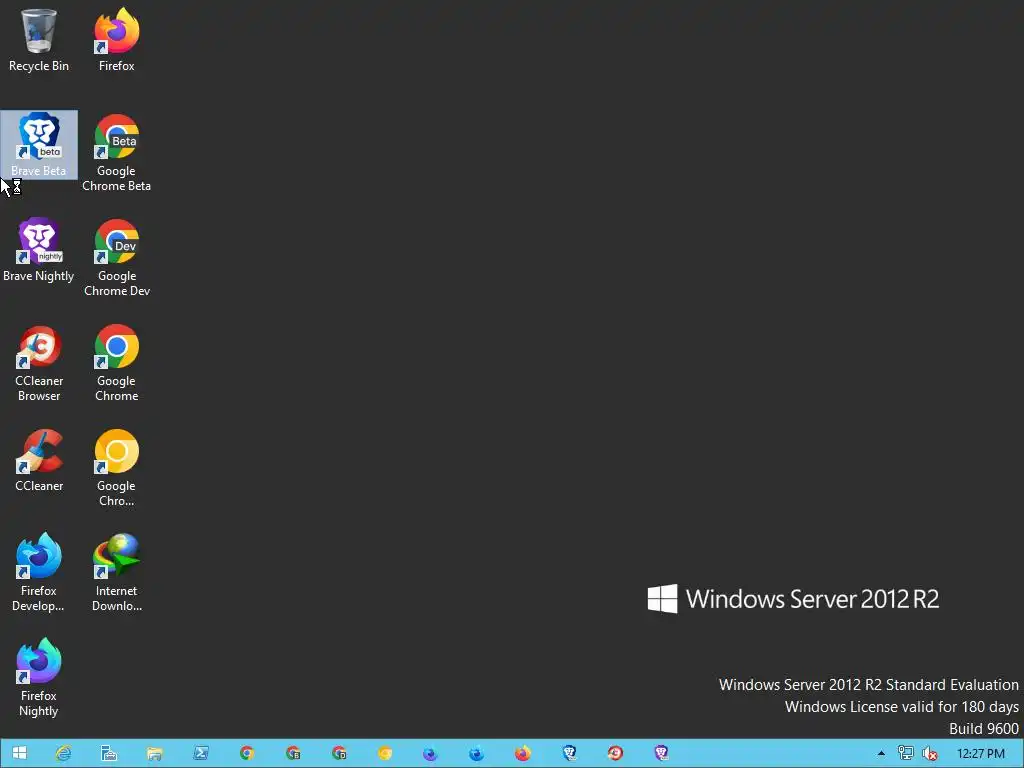Open the network status tray icon

click(x=905, y=754)
